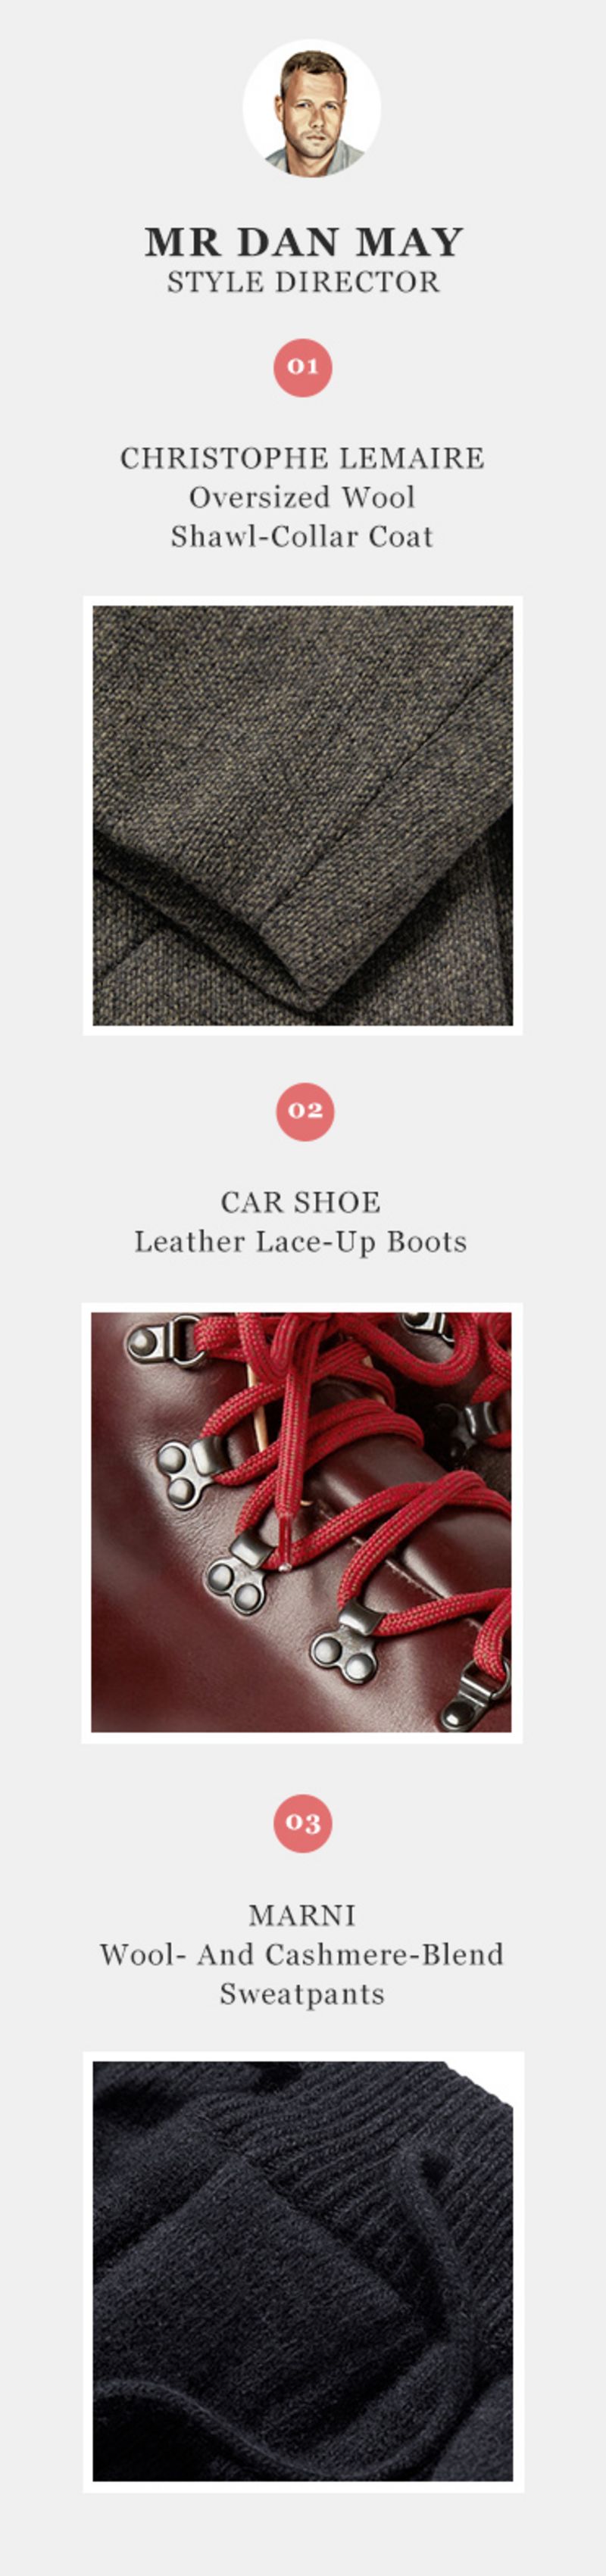Click the red 03 number badge
The height and width of the screenshot is (2576, 606).
pos(303,1823)
